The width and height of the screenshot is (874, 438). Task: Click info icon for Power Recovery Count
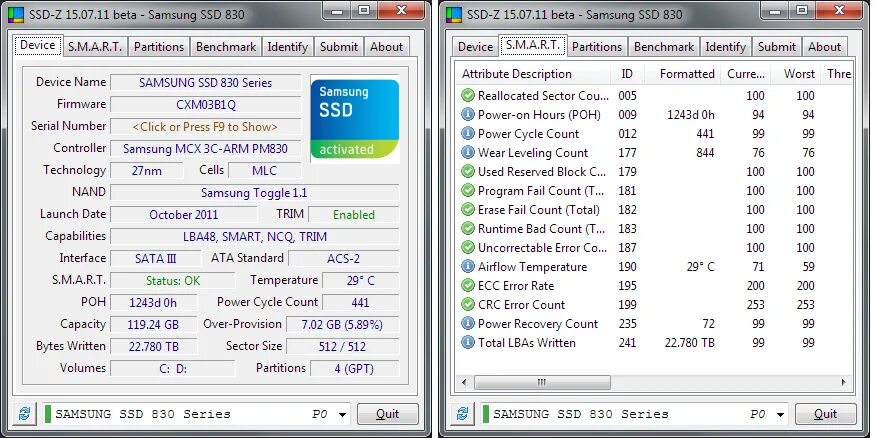tap(468, 323)
